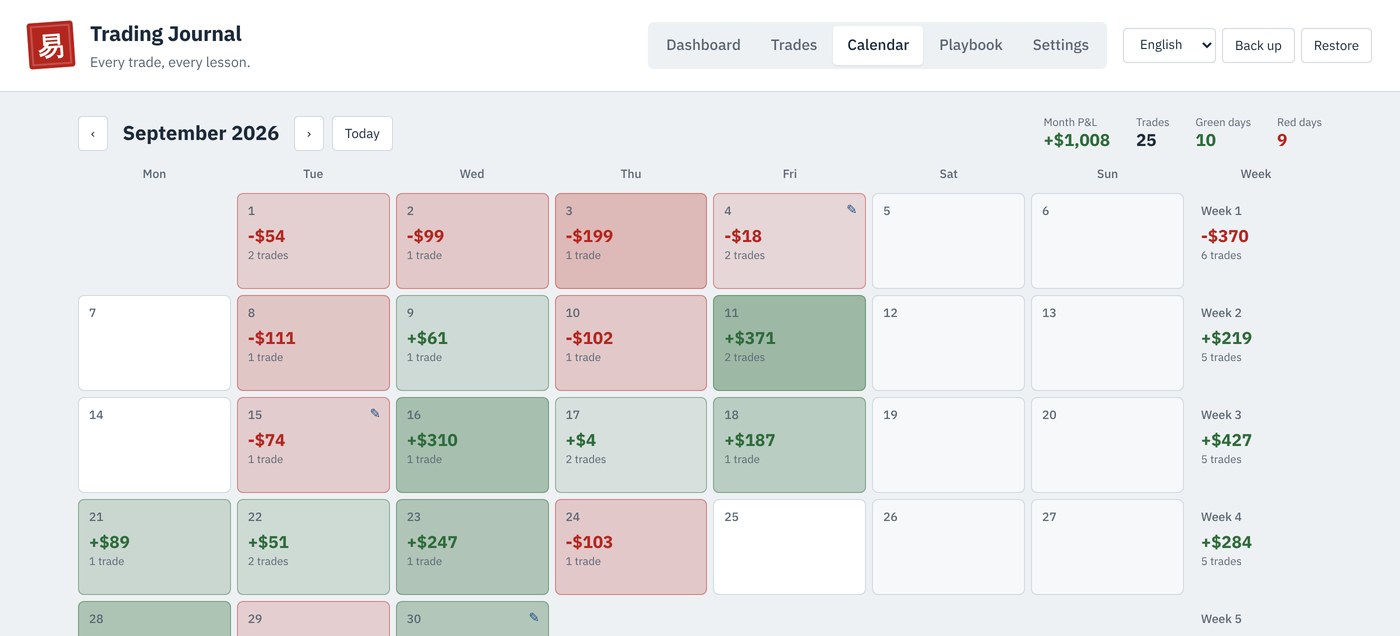
Task: Click the 'Every trade, every lesson.' tagline
Action: point(170,62)
